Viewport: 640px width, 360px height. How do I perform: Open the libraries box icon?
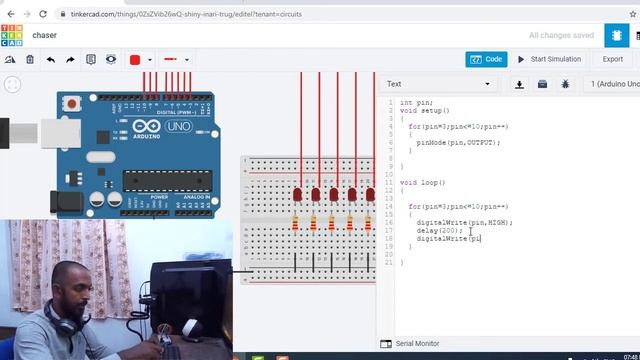coord(542,84)
